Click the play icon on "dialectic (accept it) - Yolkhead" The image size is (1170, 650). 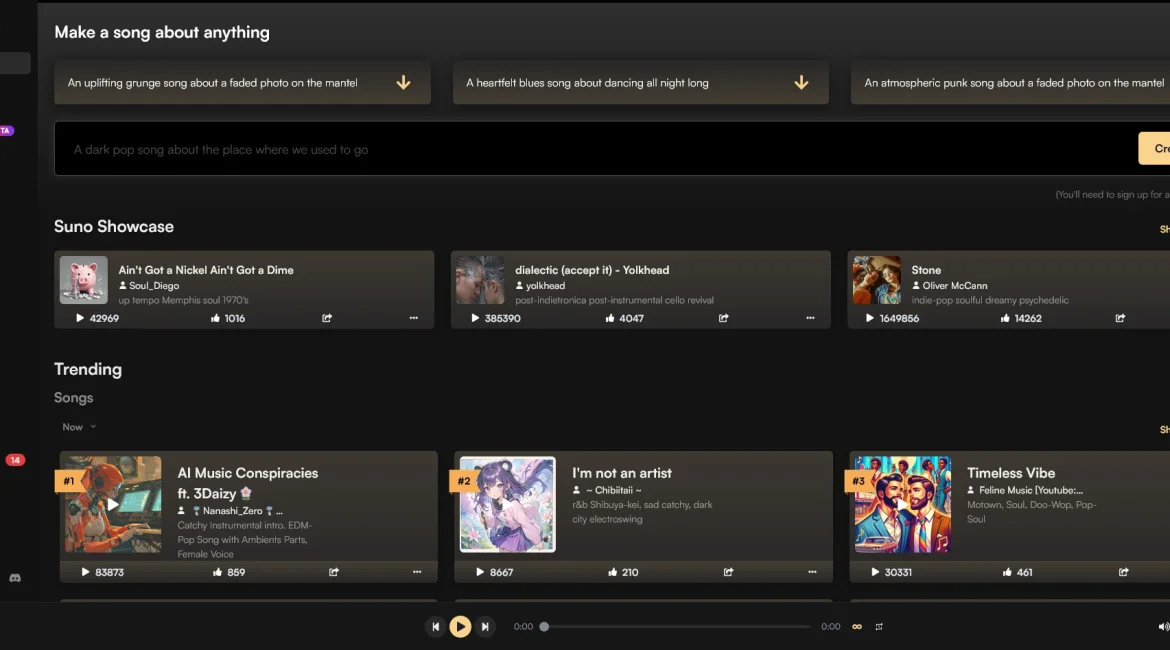475,318
